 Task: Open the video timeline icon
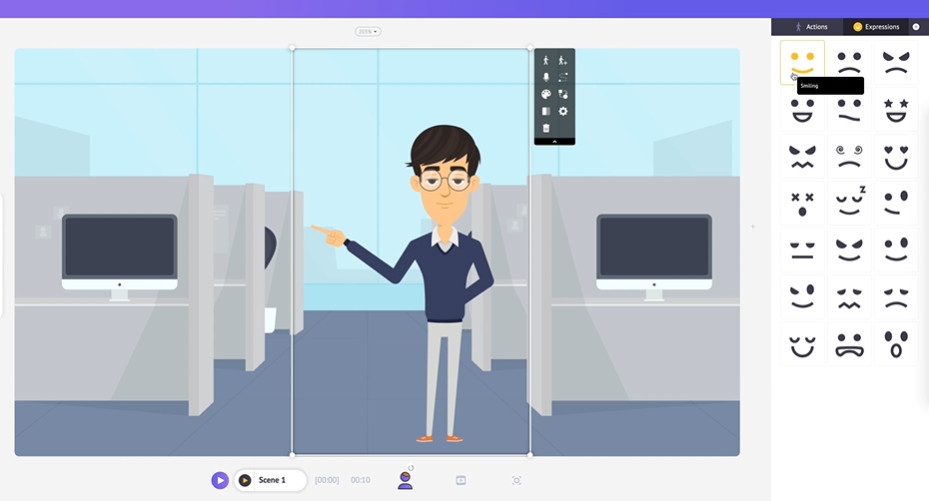coord(461,480)
